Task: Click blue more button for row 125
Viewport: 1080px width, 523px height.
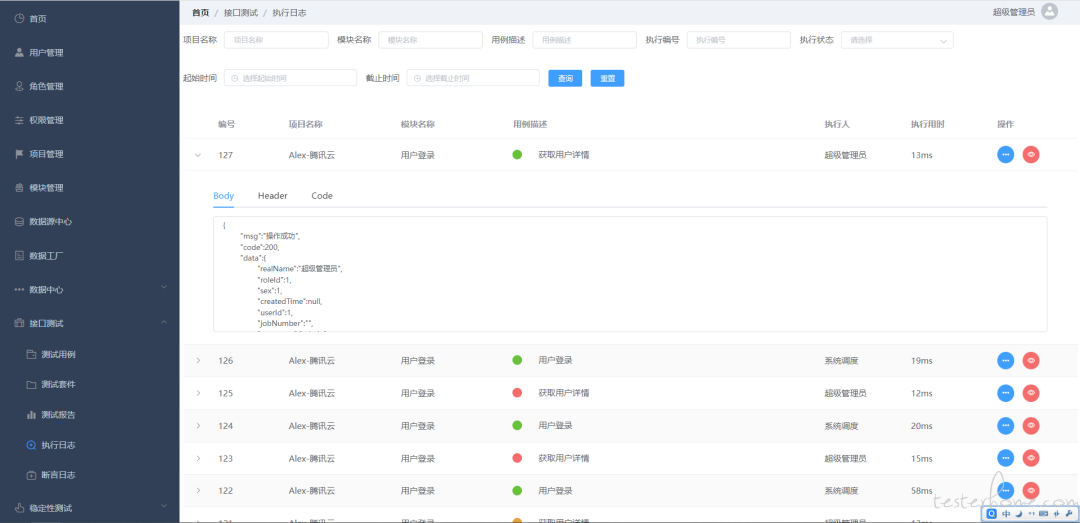Action: (x=1006, y=393)
